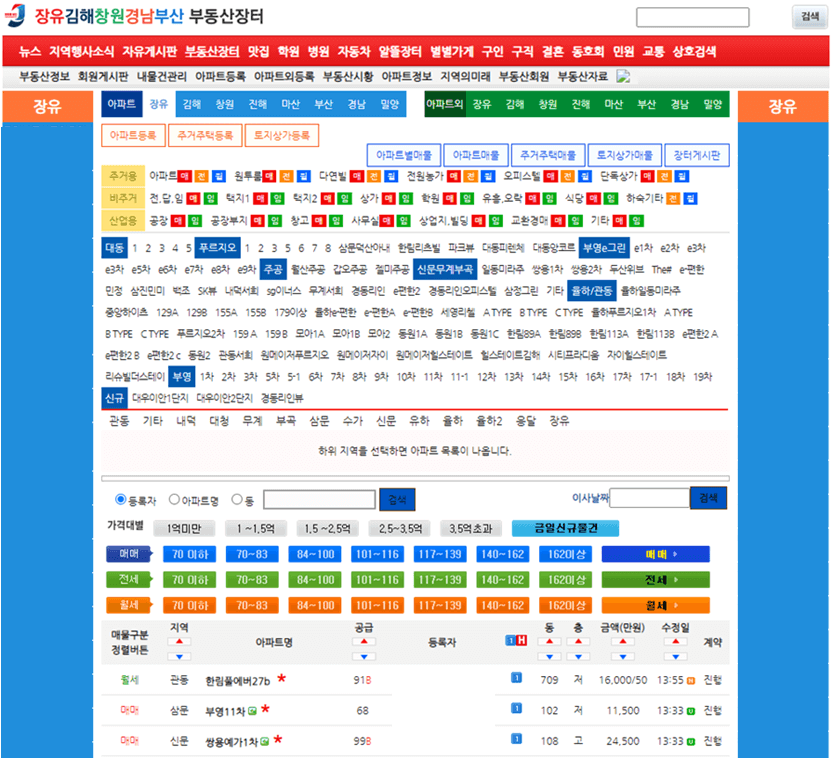Click the 매 sale badge next to 아파트
Viewport: 832px width, 758px height.
point(184,176)
